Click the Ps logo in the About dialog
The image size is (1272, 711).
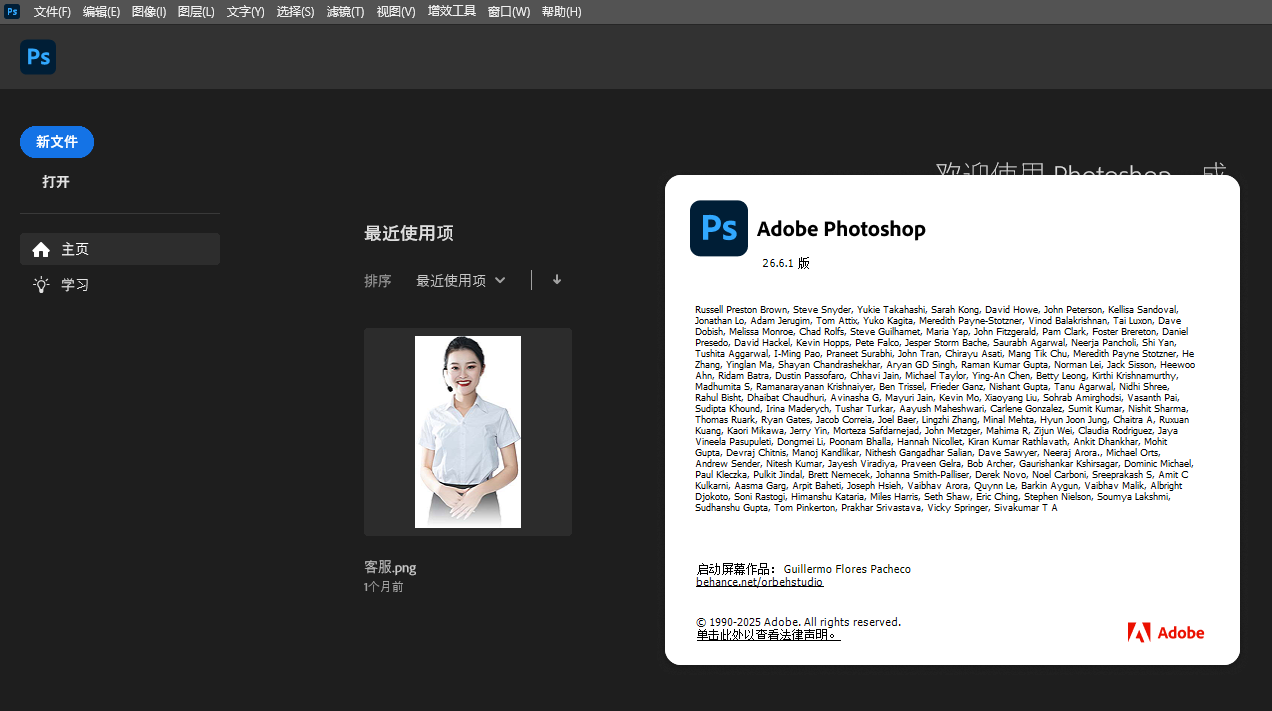coord(719,228)
